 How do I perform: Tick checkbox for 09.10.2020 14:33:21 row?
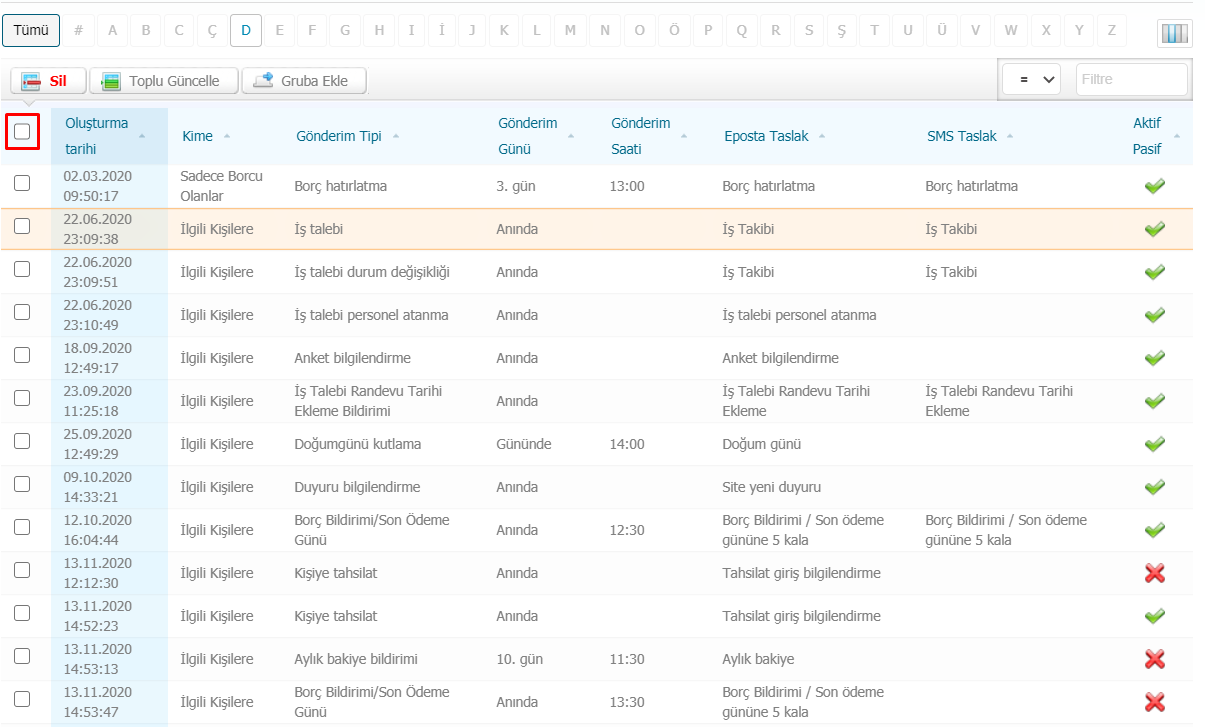click(x=22, y=484)
